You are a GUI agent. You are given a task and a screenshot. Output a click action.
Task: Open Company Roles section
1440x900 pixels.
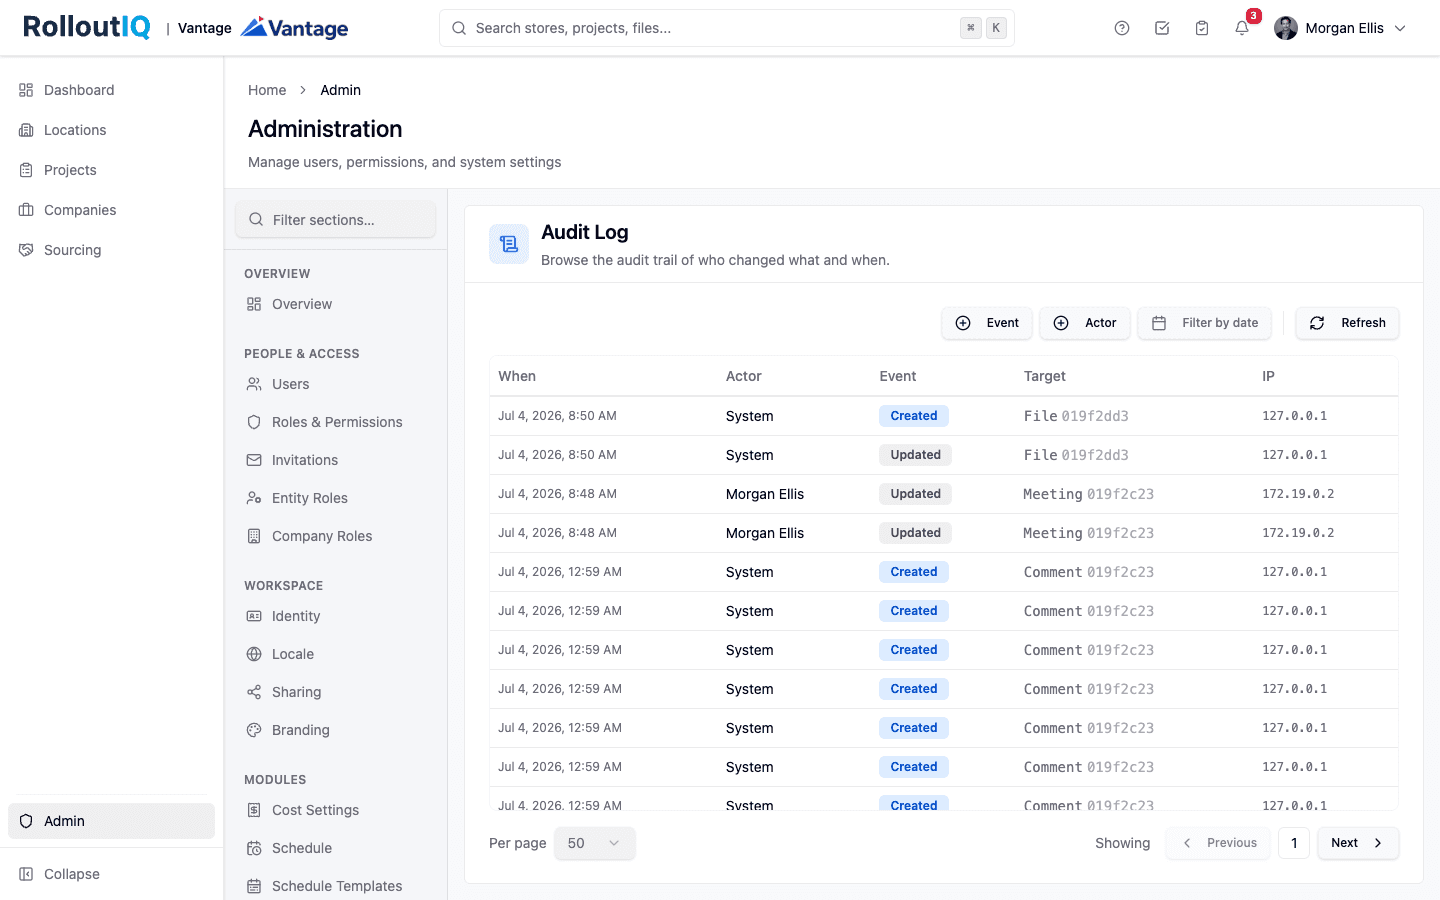tap(336, 536)
